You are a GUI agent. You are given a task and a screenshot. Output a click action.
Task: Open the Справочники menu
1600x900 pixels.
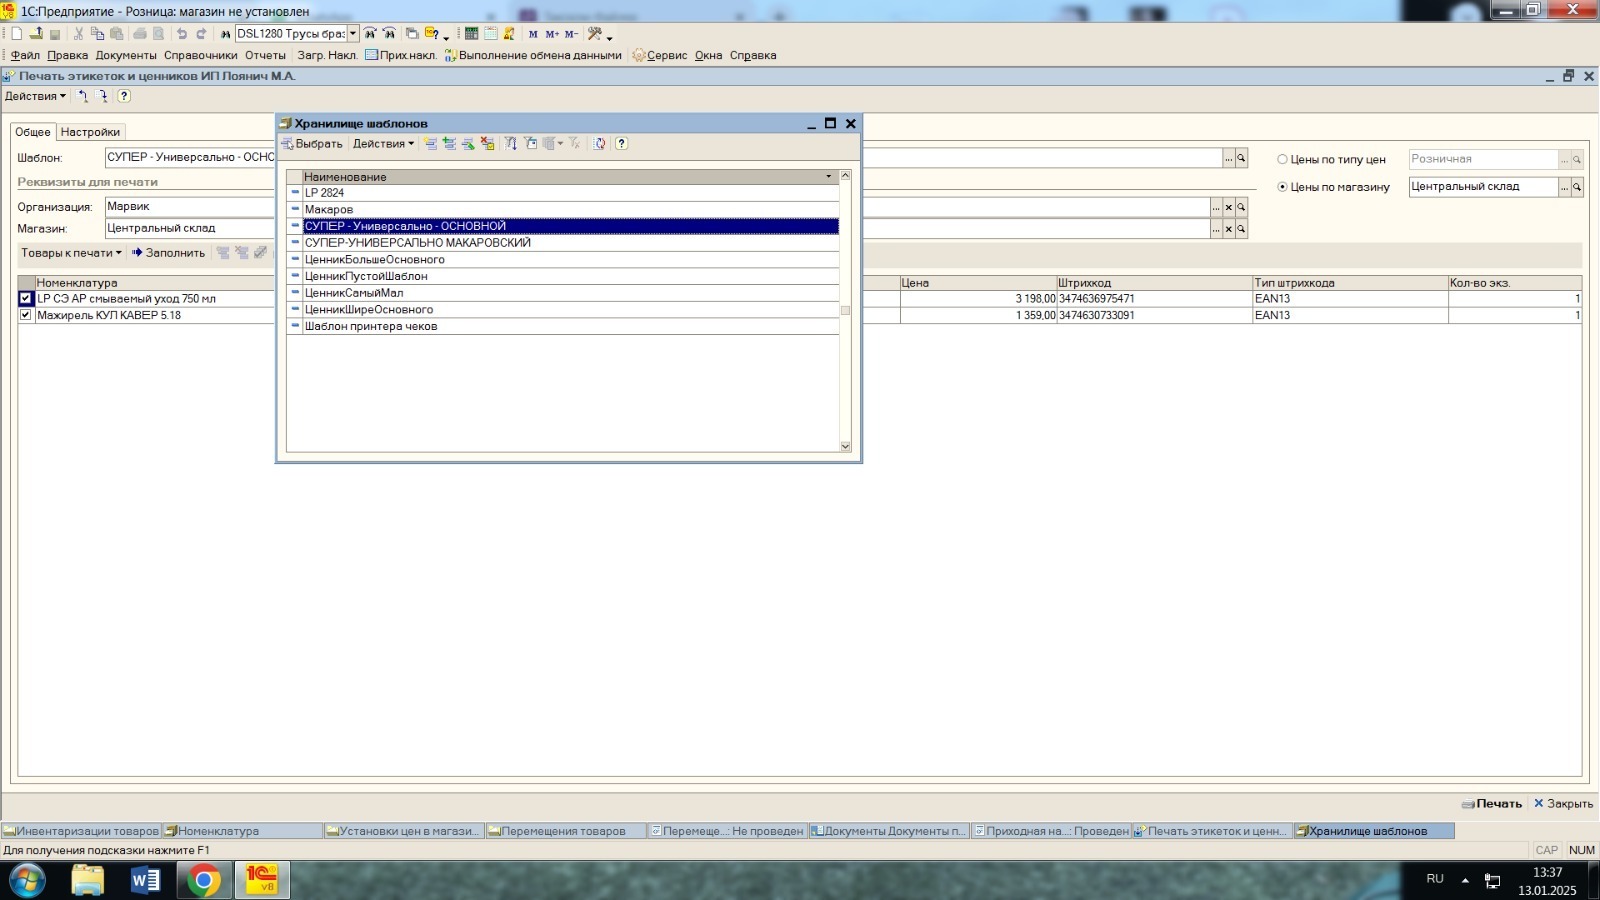click(x=200, y=56)
